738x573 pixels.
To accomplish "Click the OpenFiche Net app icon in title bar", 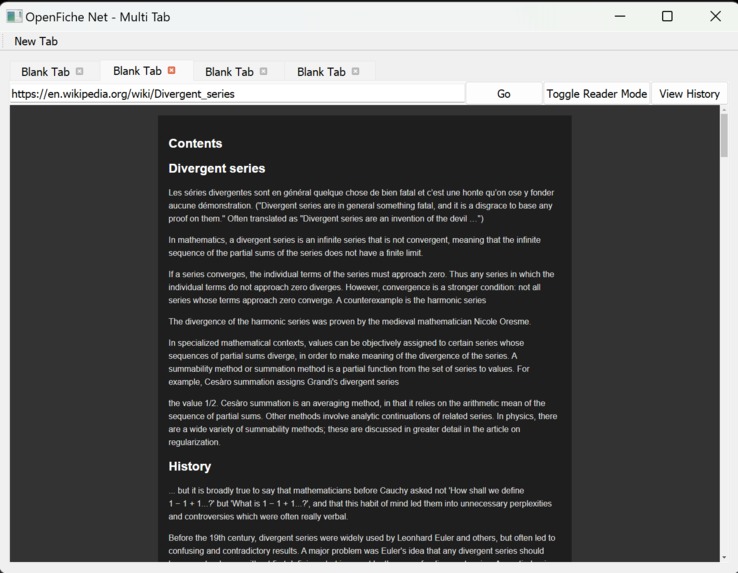I will (x=14, y=16).
